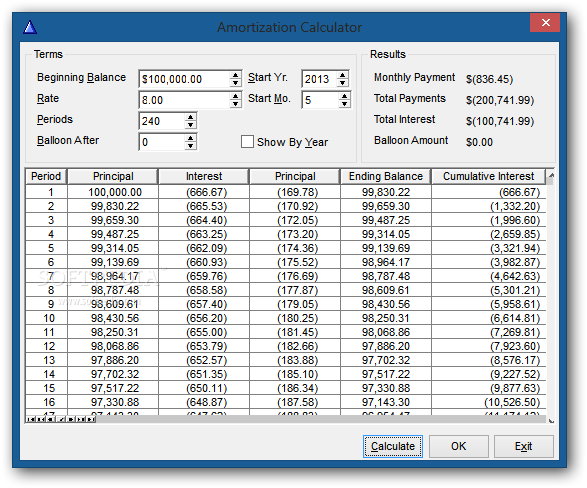This screenshot has width=587, height=488.
Task: Select the Period 10 row number cell
Action: [47, 318]
